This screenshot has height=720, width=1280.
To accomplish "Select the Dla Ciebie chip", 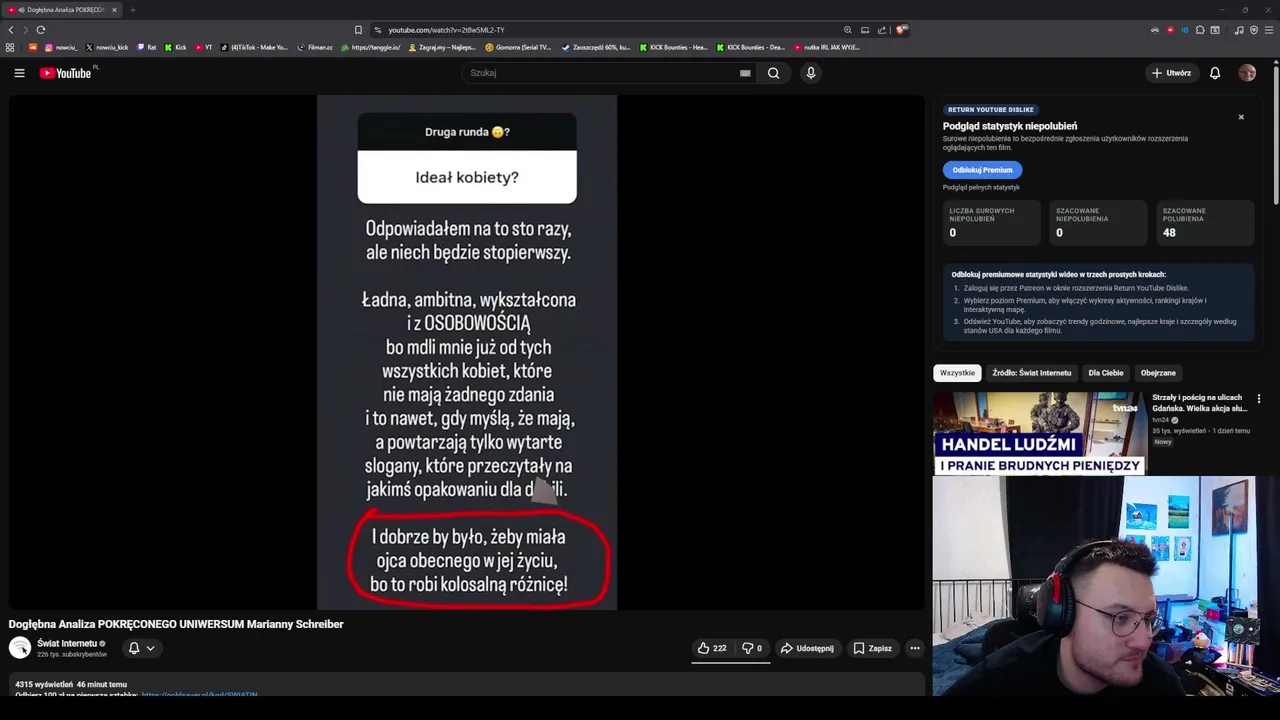I will coord(1105,373).
